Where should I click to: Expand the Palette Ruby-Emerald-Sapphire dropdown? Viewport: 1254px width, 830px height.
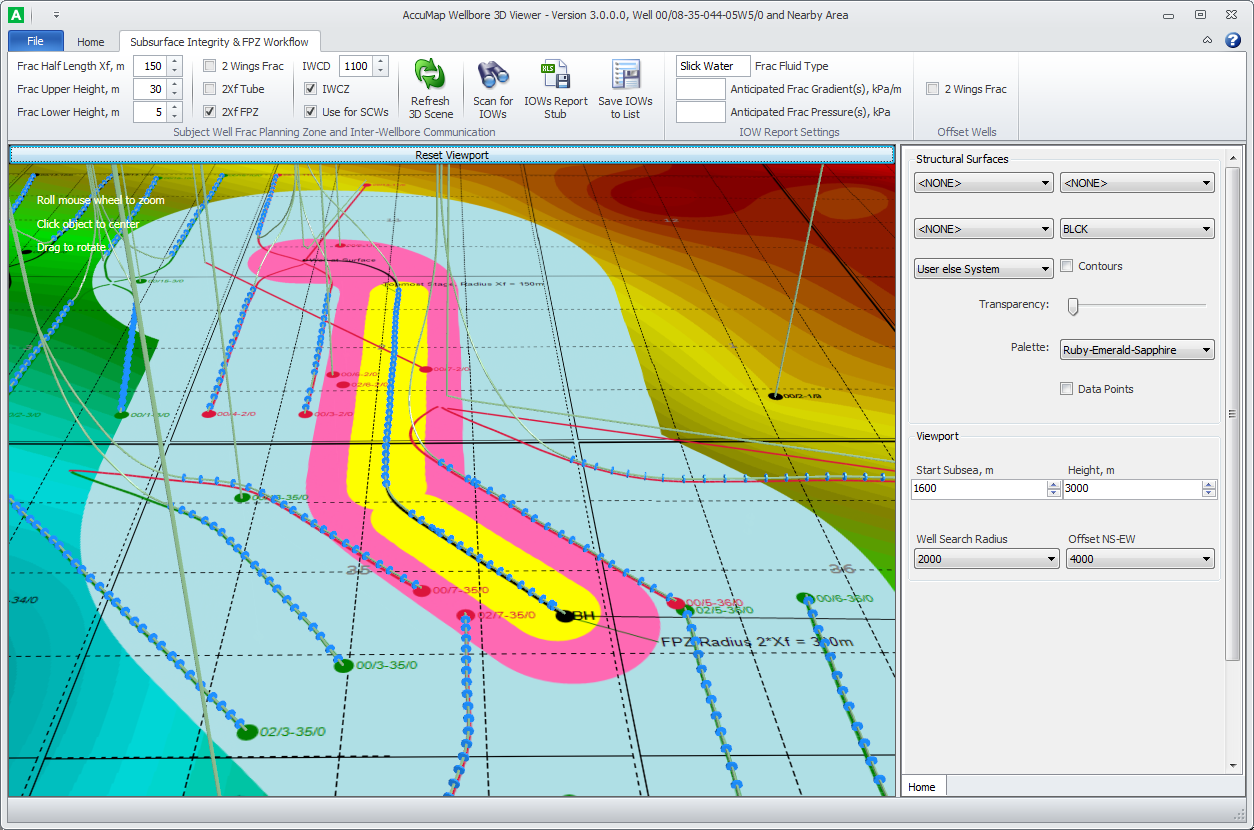click(1137, 350)
